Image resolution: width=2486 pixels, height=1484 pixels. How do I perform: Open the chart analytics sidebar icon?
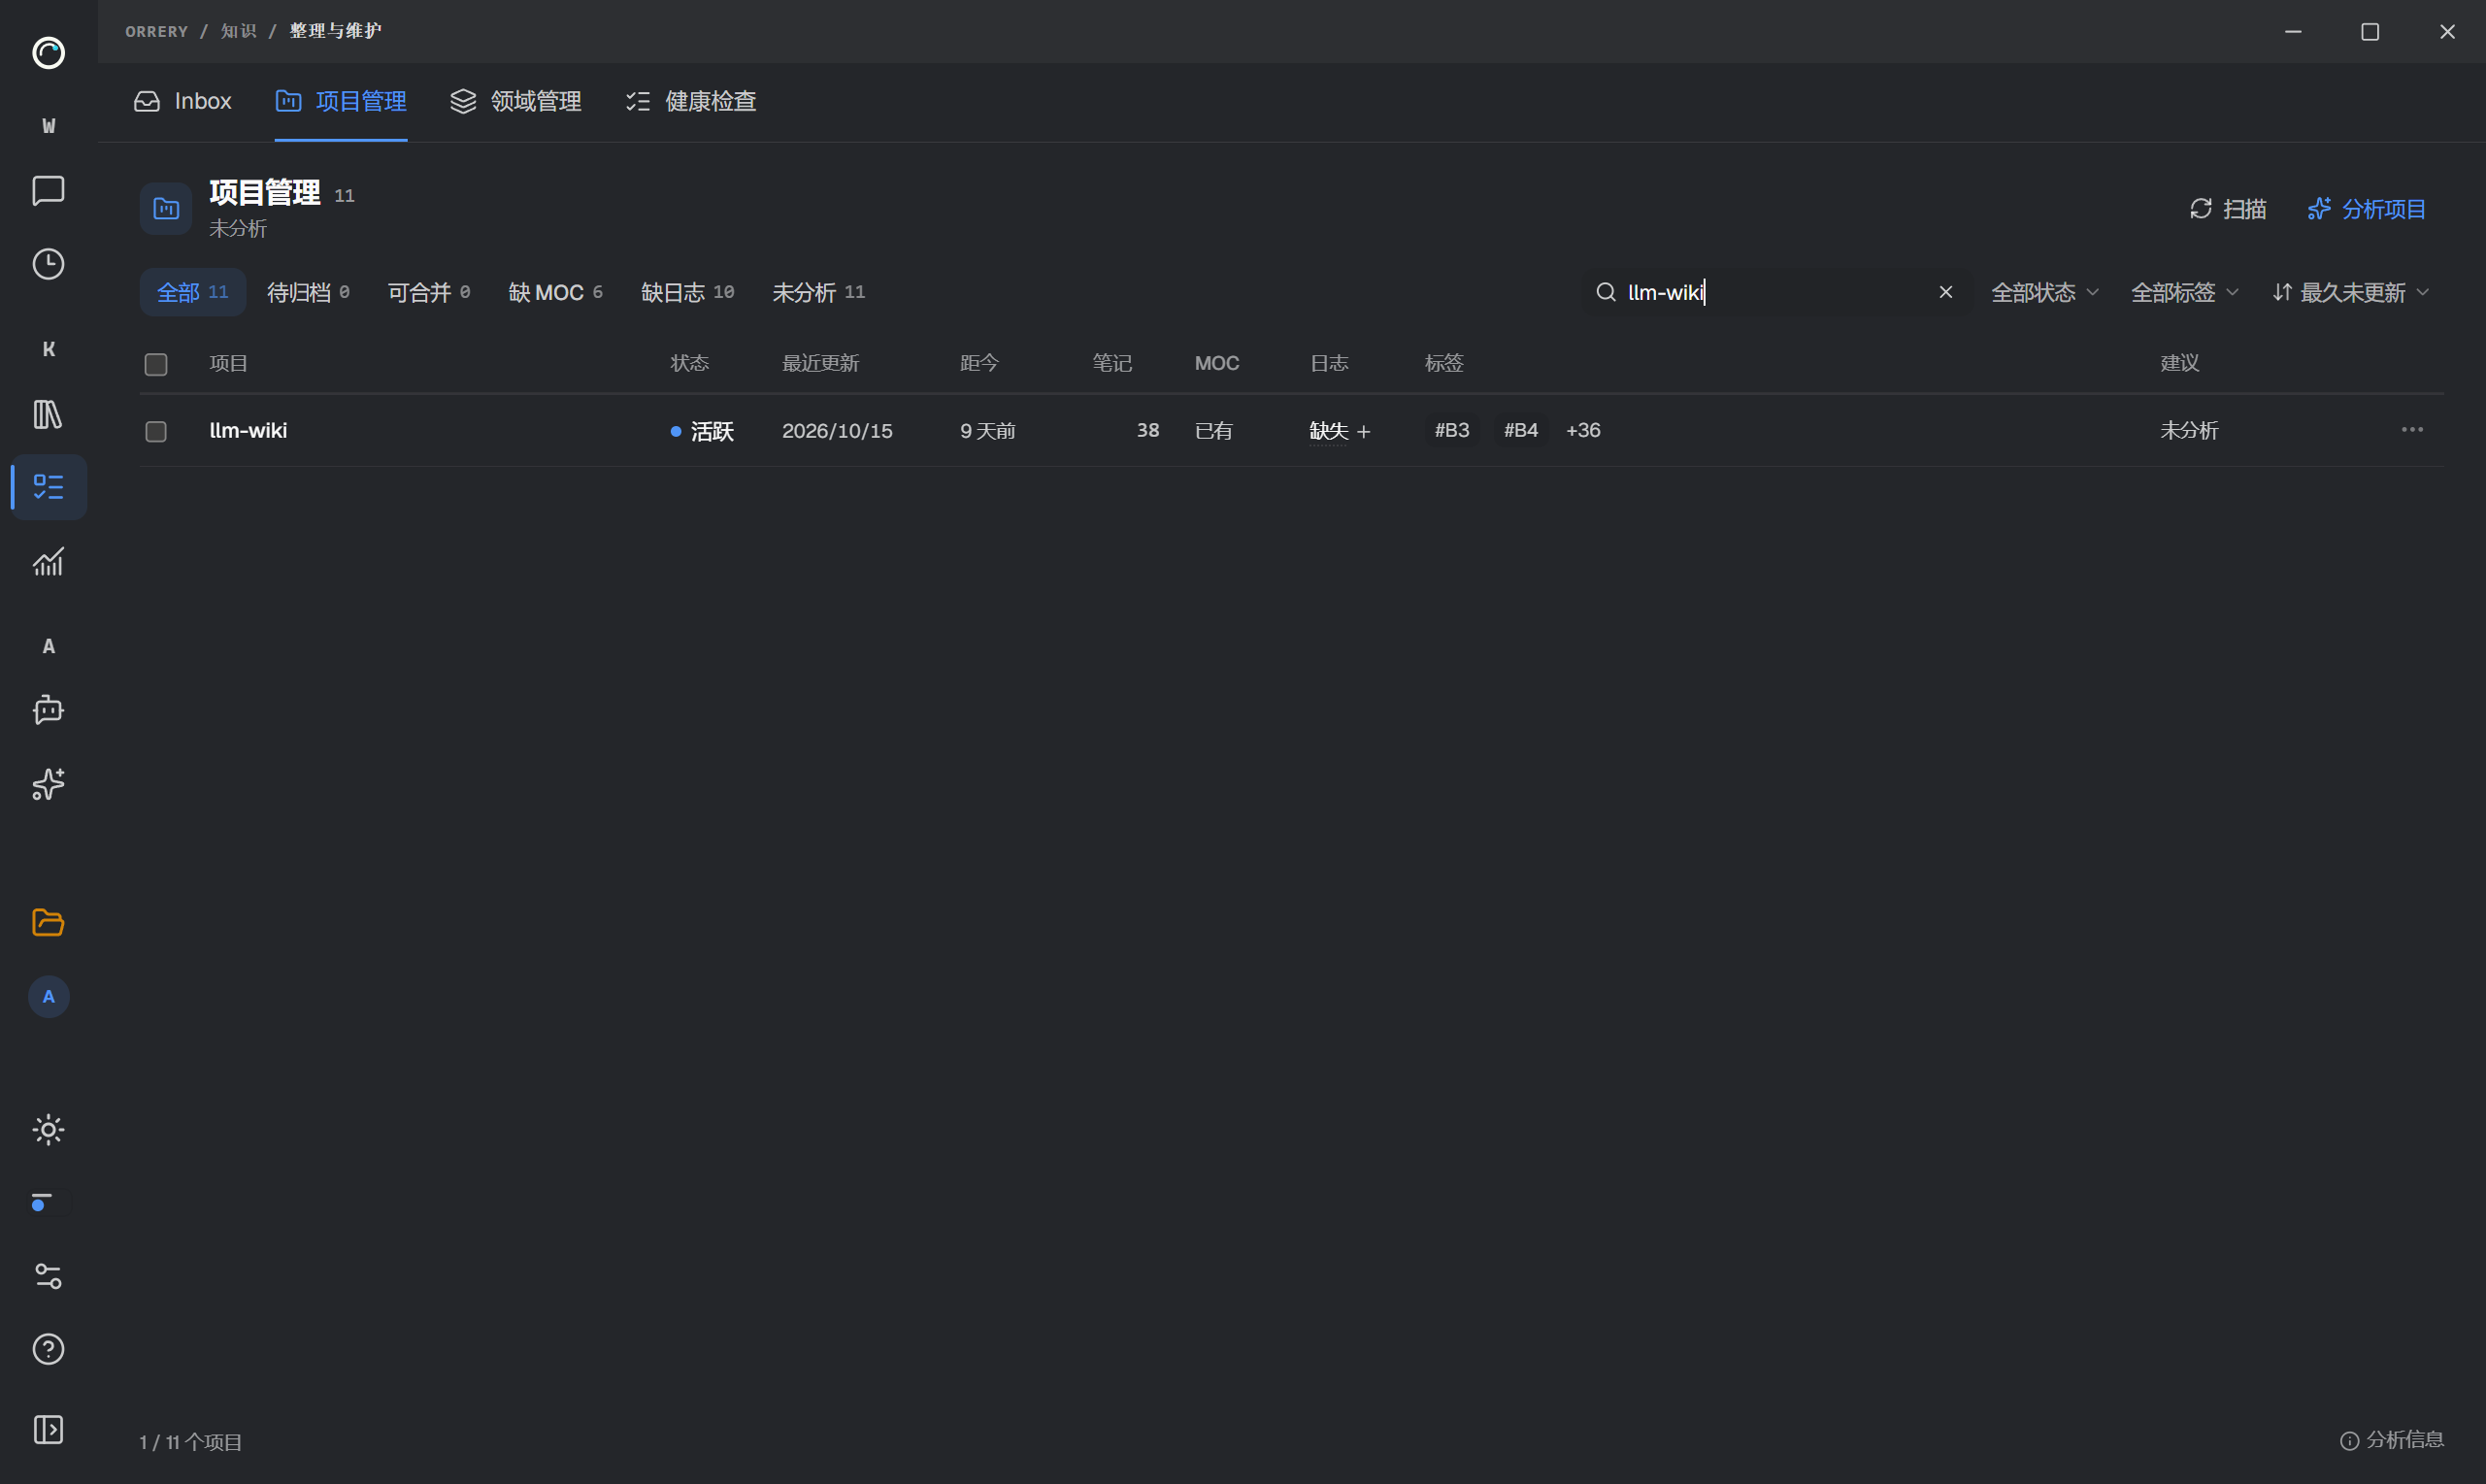coord(48,562)
